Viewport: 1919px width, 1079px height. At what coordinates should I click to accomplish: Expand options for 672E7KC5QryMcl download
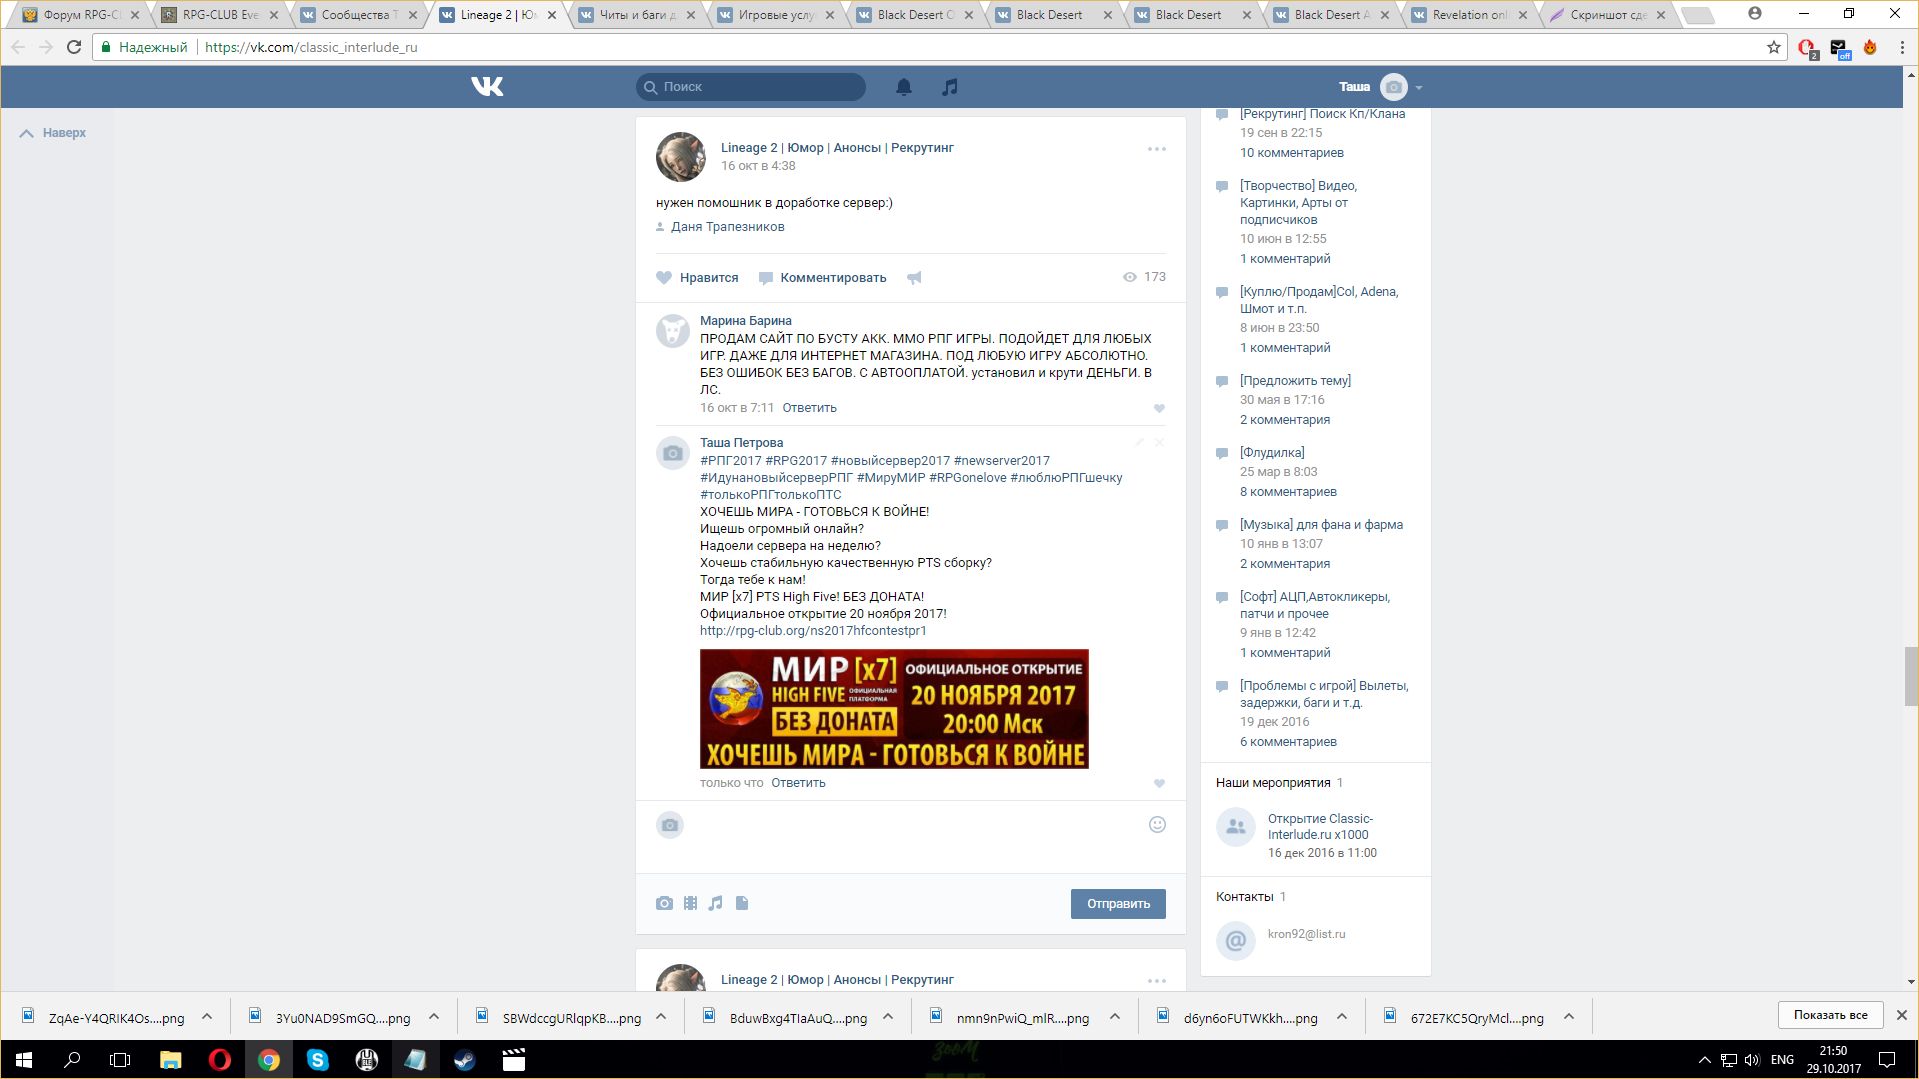[1569, 1017]
